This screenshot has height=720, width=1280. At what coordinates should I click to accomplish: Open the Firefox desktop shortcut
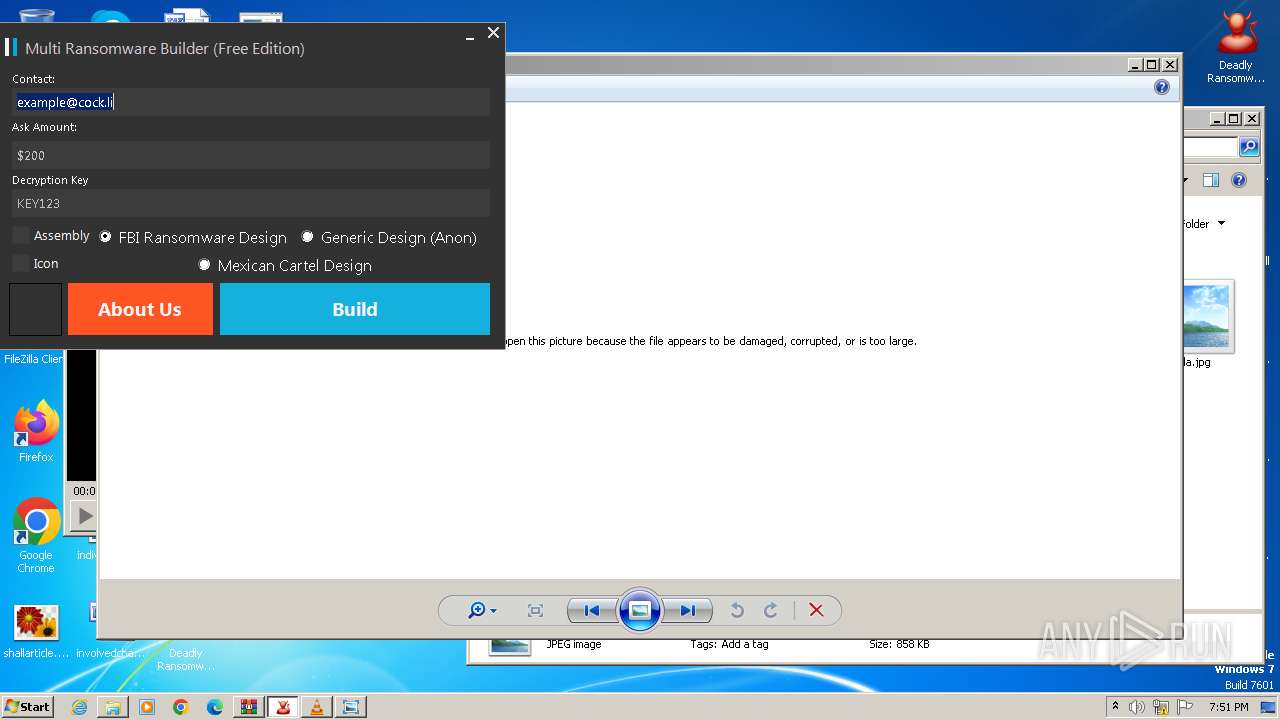[x=36, y=431]
